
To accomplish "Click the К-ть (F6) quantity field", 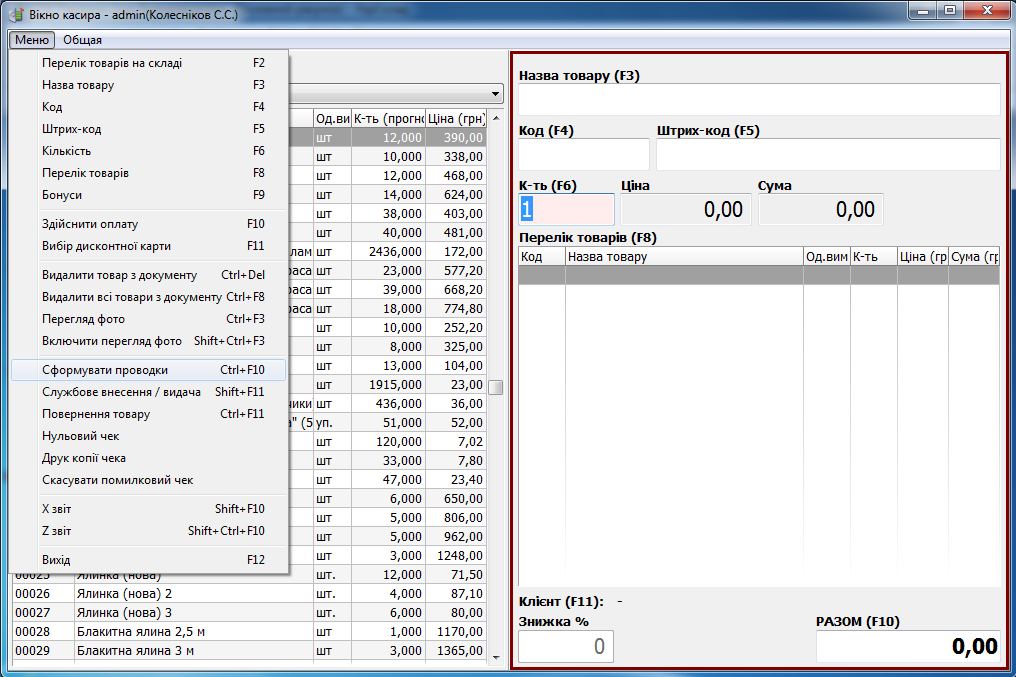I will [x=566, y=210].
